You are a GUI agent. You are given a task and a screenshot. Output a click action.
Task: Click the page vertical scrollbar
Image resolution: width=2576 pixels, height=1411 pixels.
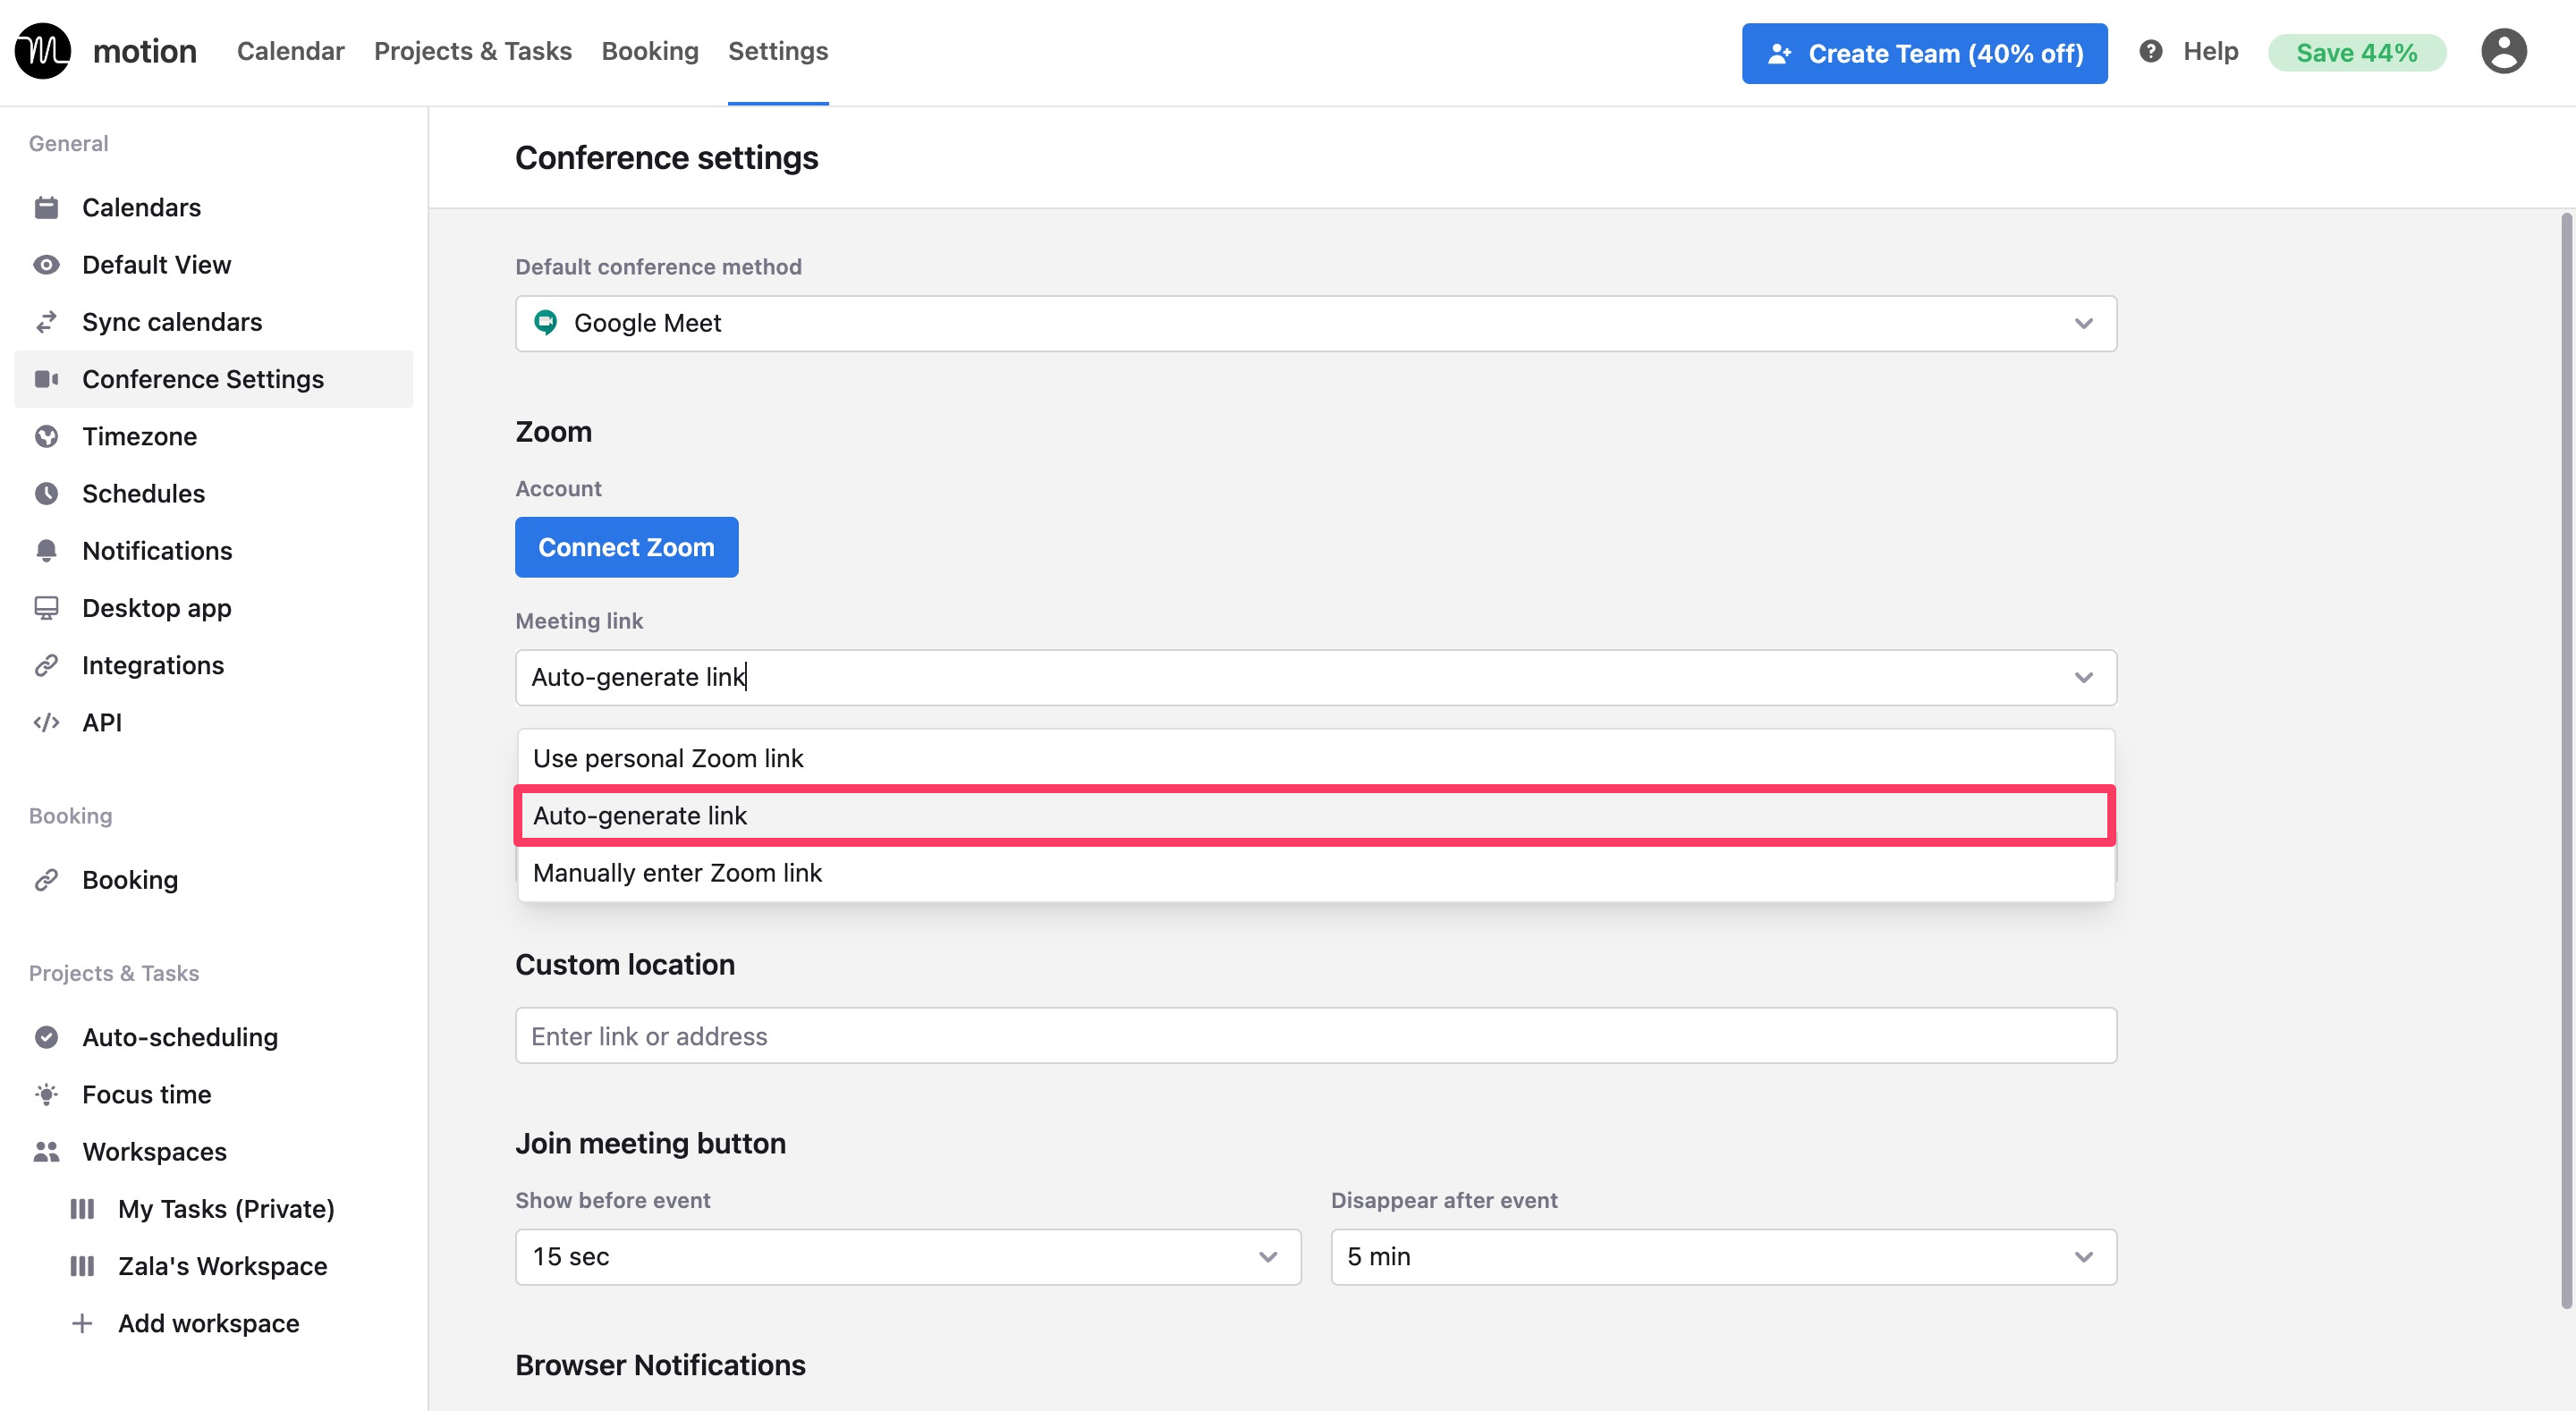coord(2565,760)
